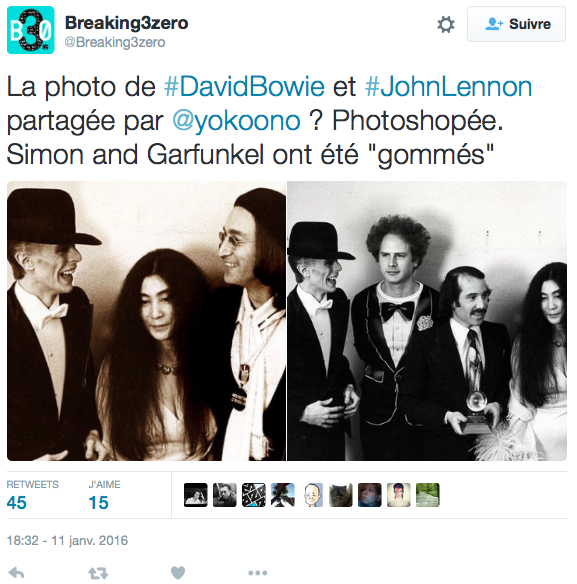Image resolution: width=577 pixels, height=584 pixels.
Task: Like the tweet with the heart icon
Action: [178, 572]
